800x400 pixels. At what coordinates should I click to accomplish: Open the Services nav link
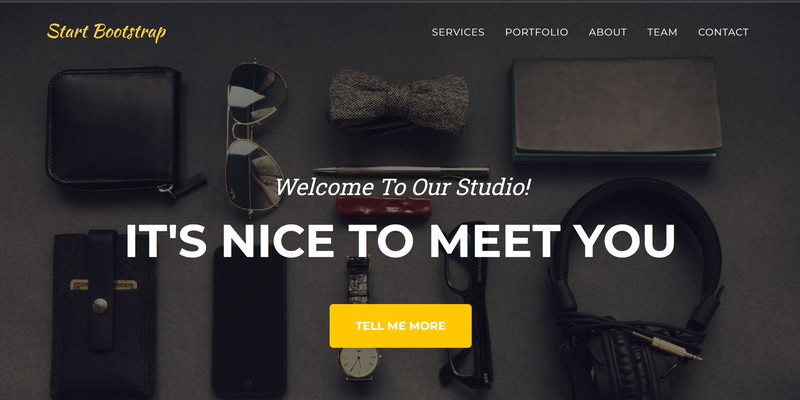pos(458,32)
